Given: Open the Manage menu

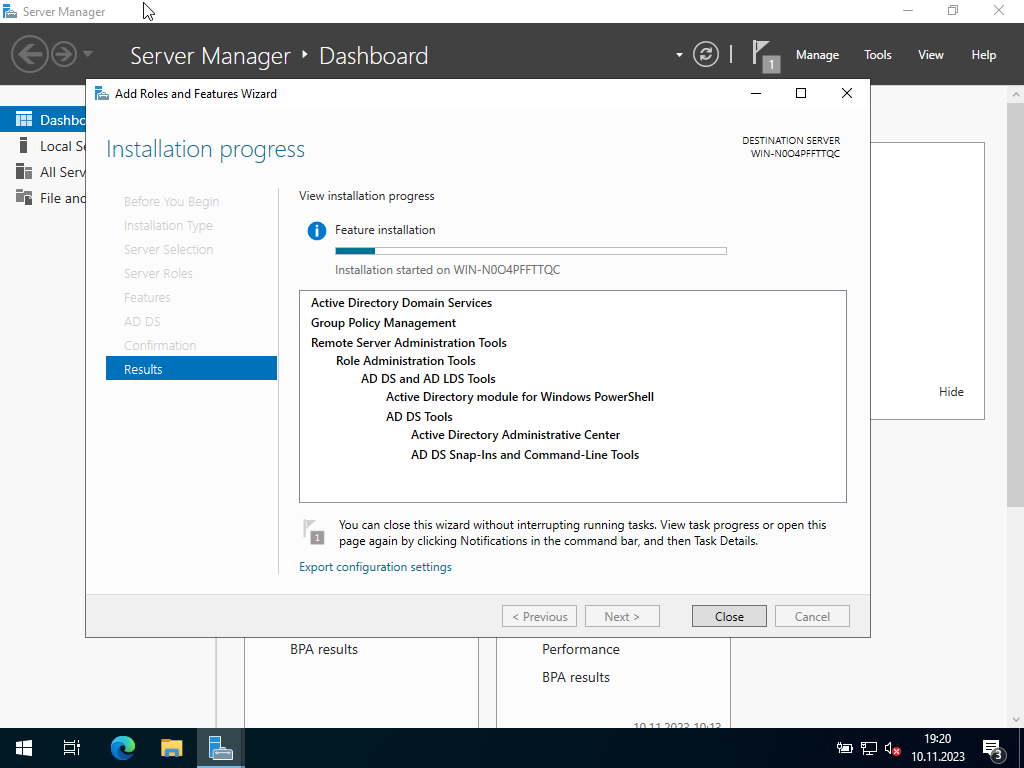Looking at the screenshot, I should [x=817, y=55].
